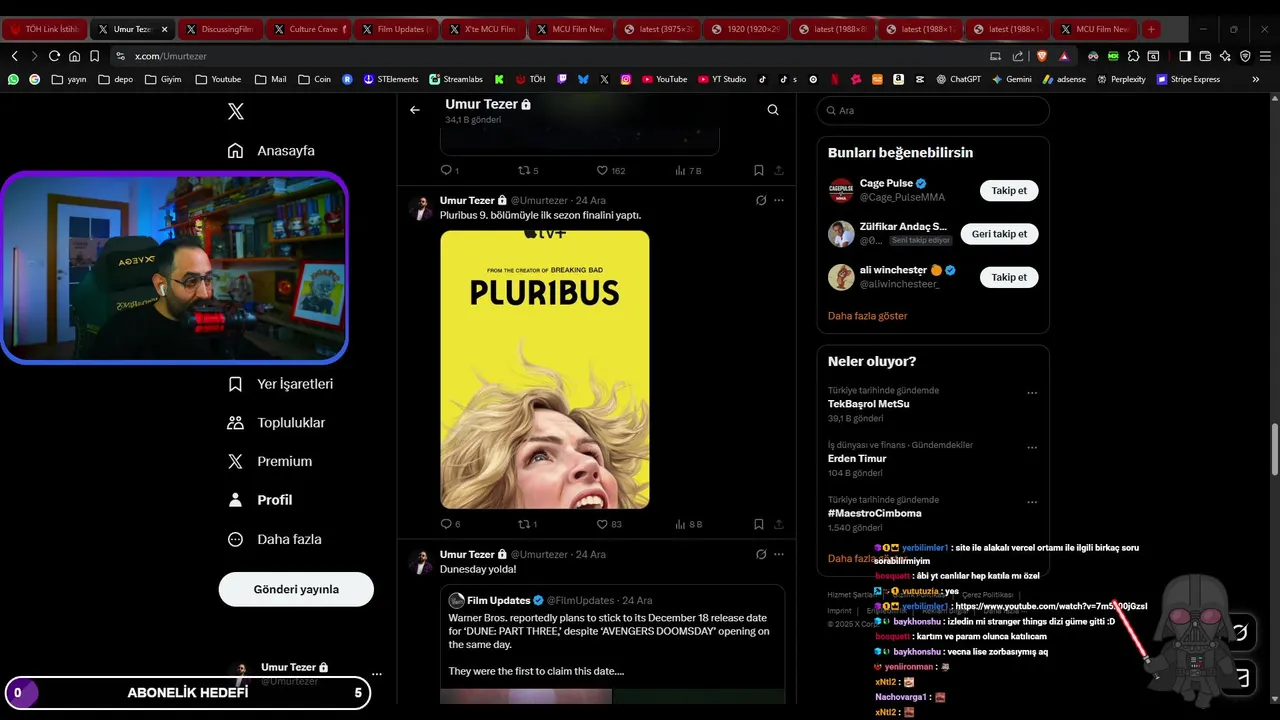1280x720 pixels.
Task: Open more options on Dunesday post
Action: [x=779, y=554]
